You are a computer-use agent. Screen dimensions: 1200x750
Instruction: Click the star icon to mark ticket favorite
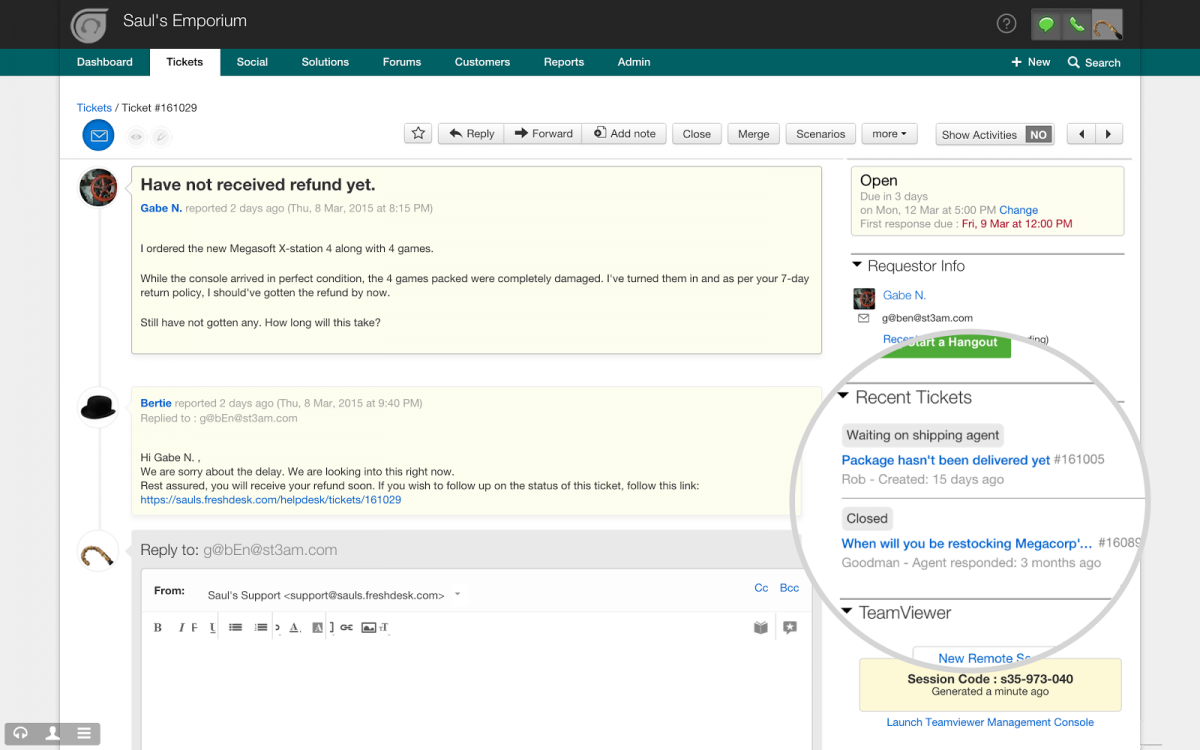tap(418, 133)
